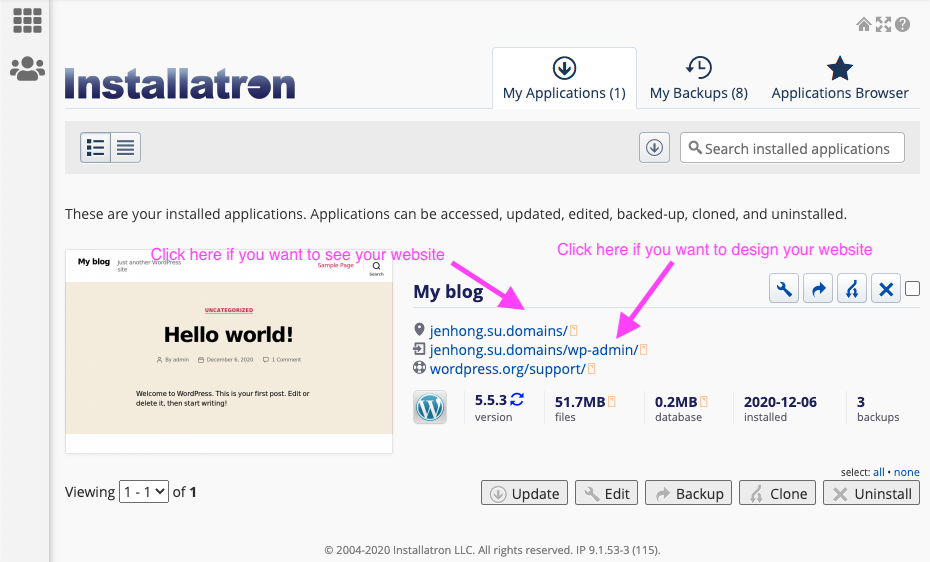Viewport: 930px width, 562px height.
Task: Click the version update refresh icon
Action: (517, 400)
